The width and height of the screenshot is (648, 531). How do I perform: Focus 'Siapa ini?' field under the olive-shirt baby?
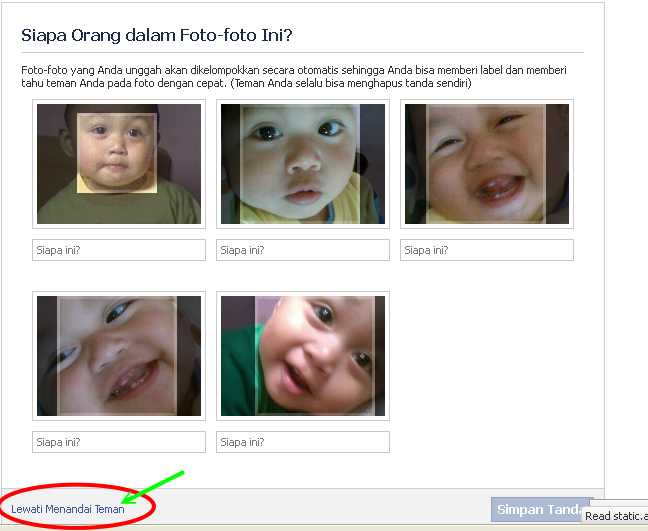click(x=119, y=250)
